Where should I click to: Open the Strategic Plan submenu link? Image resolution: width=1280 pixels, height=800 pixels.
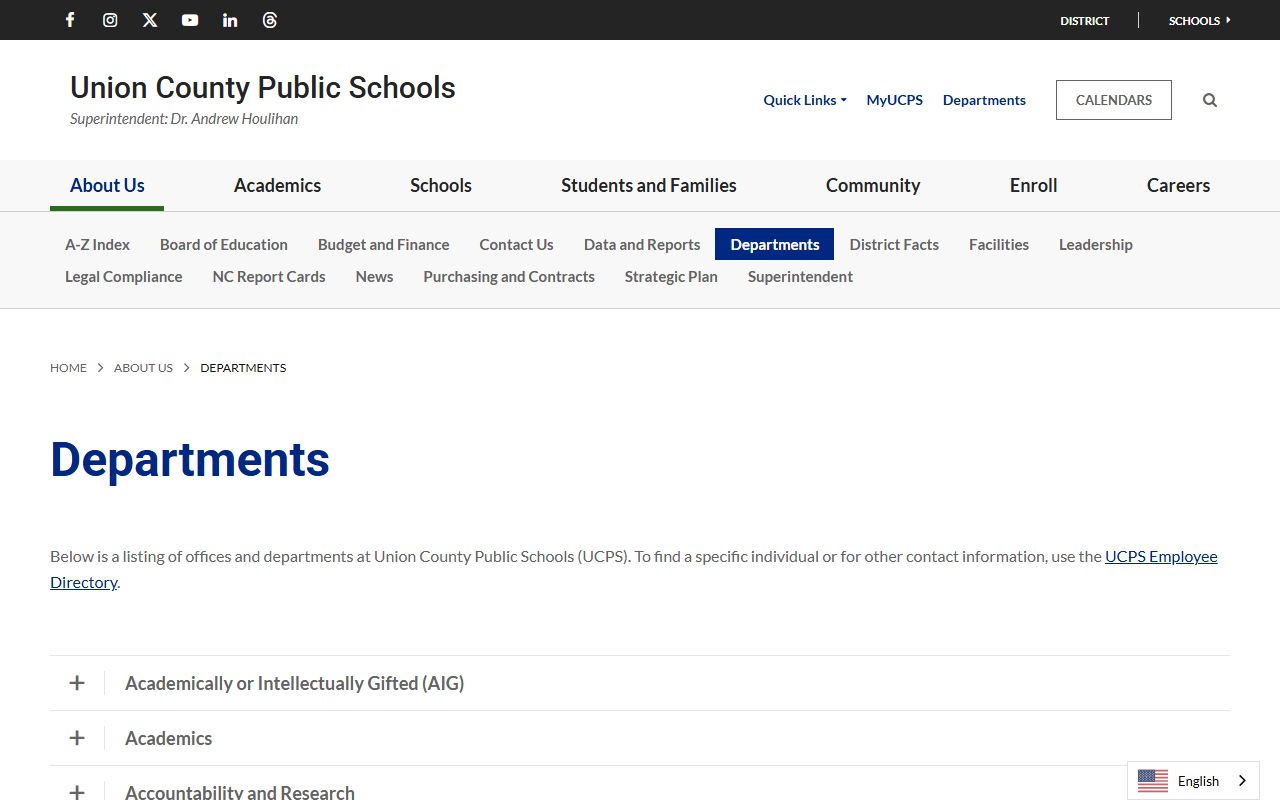[x=671, y=276]
